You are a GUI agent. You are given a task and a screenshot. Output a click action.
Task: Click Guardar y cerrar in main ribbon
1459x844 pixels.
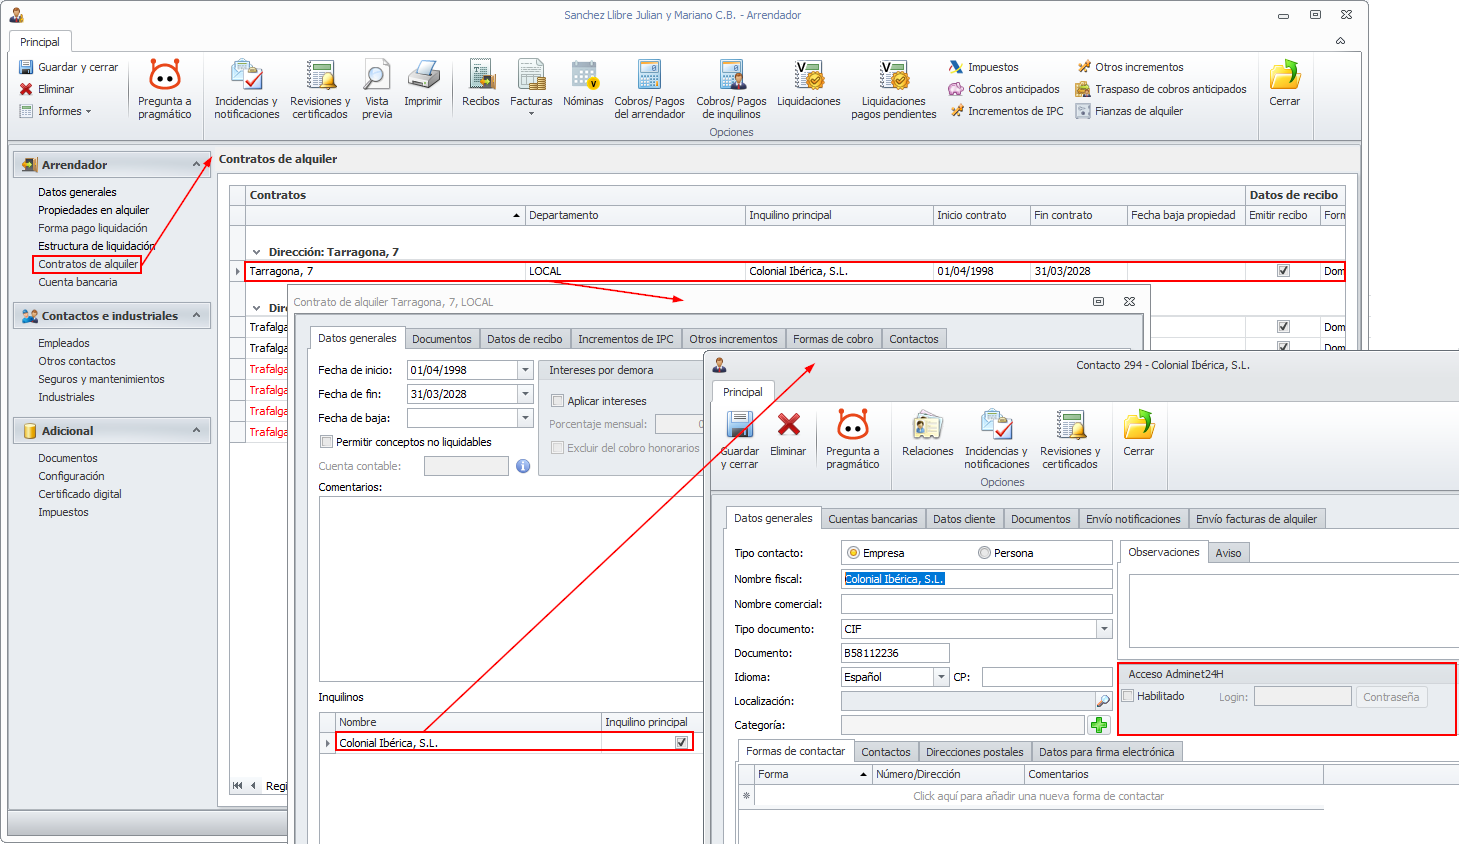[x=68, y=67]
